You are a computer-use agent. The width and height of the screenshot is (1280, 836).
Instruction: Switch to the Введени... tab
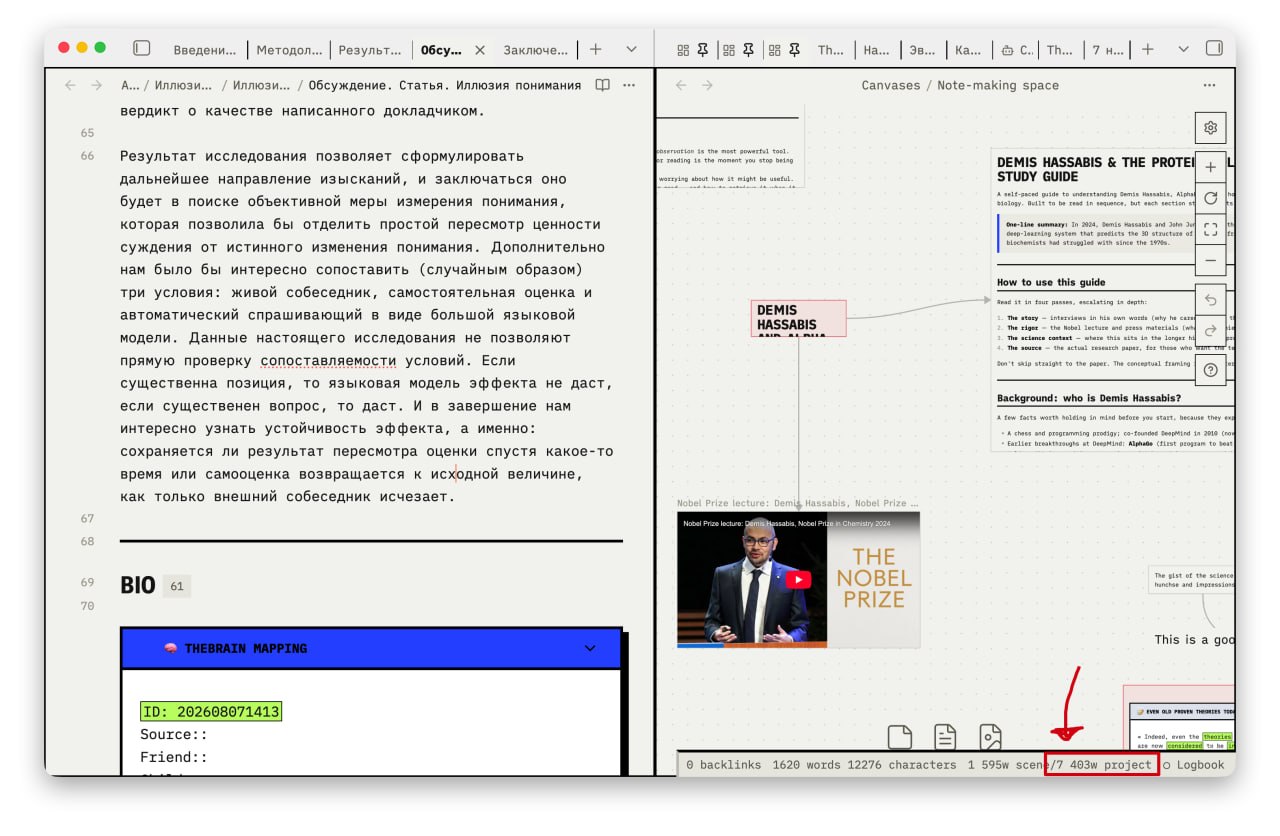pos(205,49)
